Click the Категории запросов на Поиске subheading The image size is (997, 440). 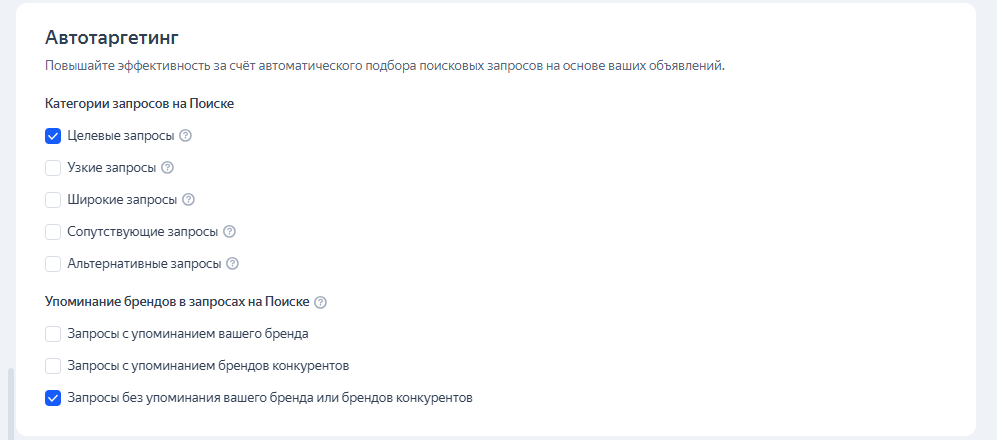[x=139, y=103]
